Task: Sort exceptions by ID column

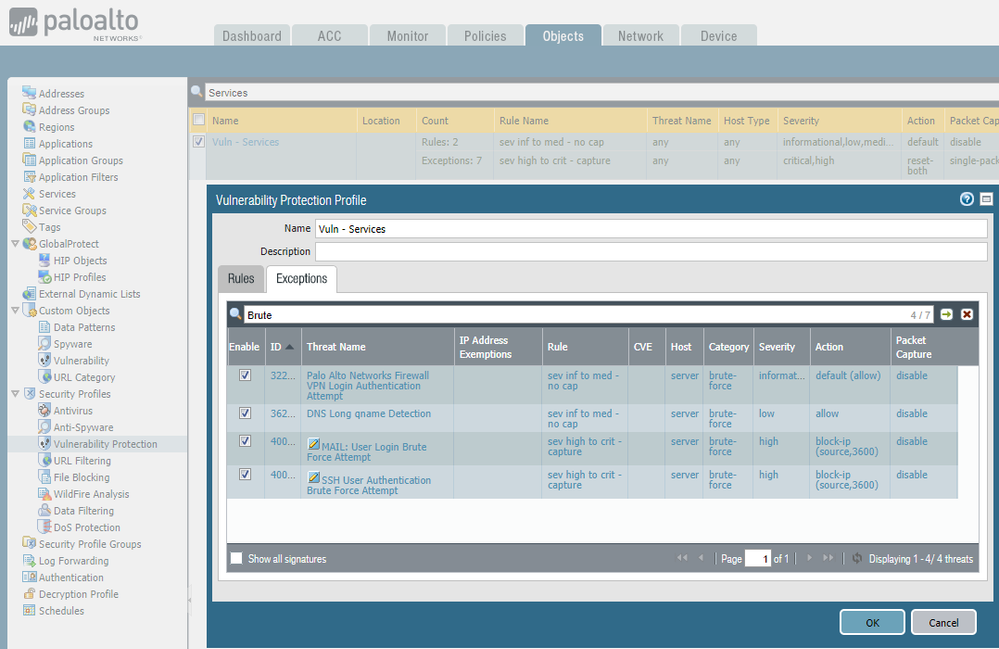Action: click(282, 346)
